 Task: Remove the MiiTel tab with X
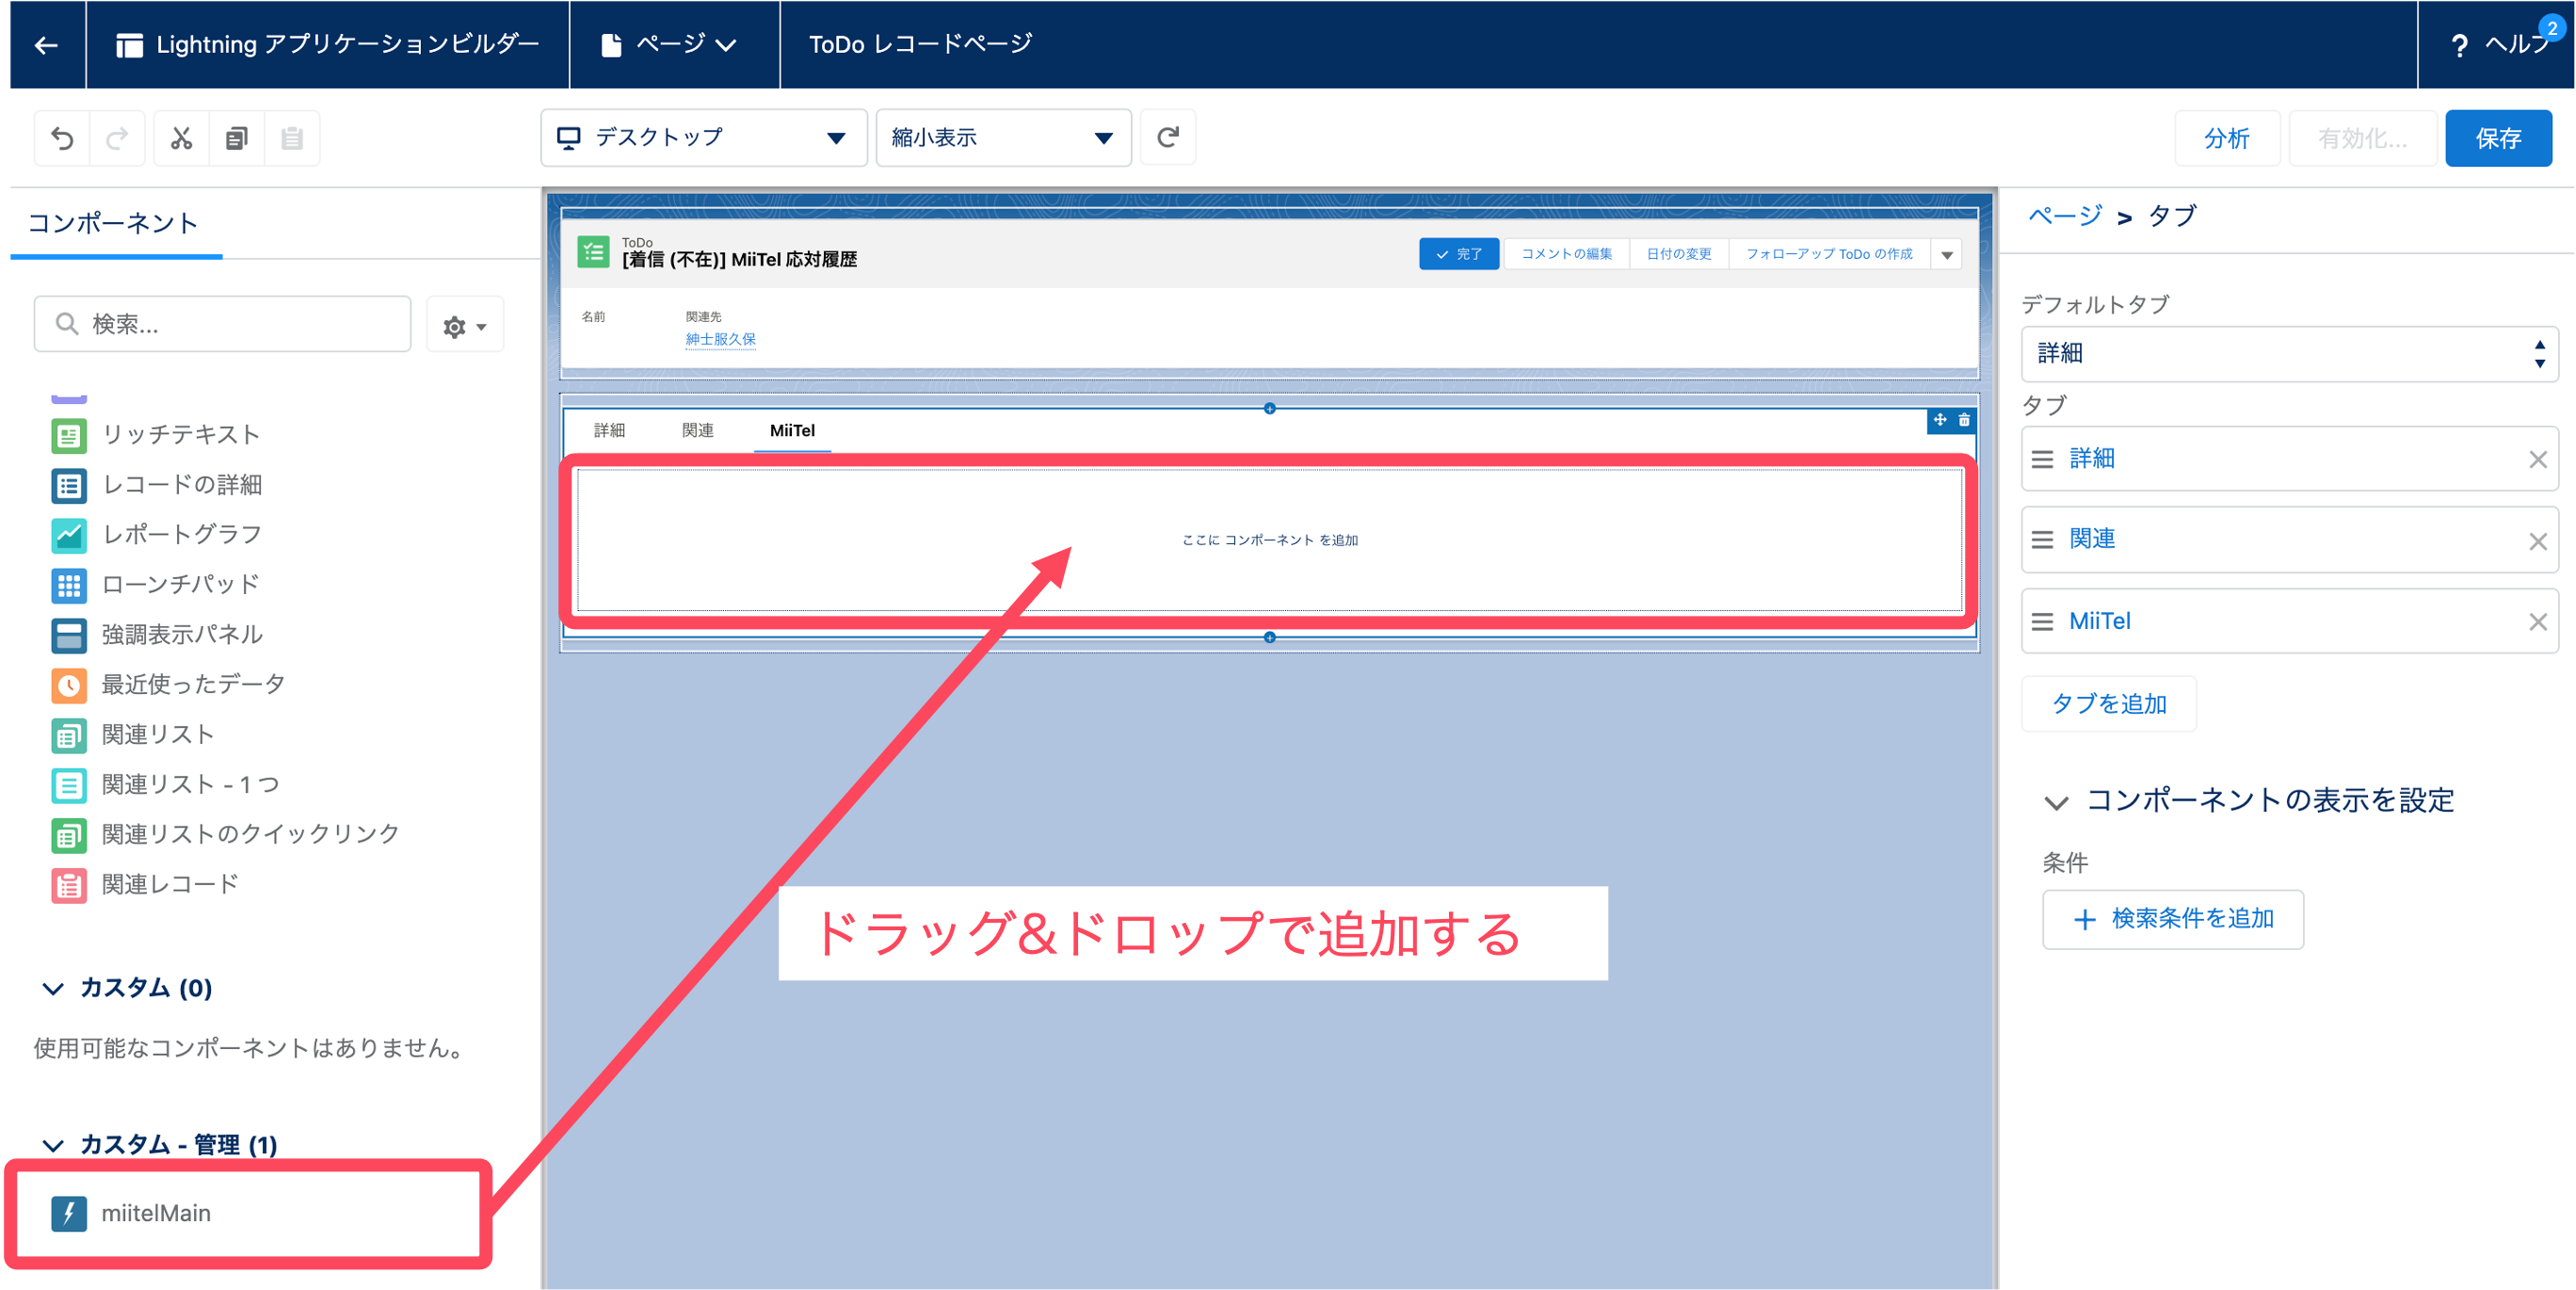tap(2537, 623)
